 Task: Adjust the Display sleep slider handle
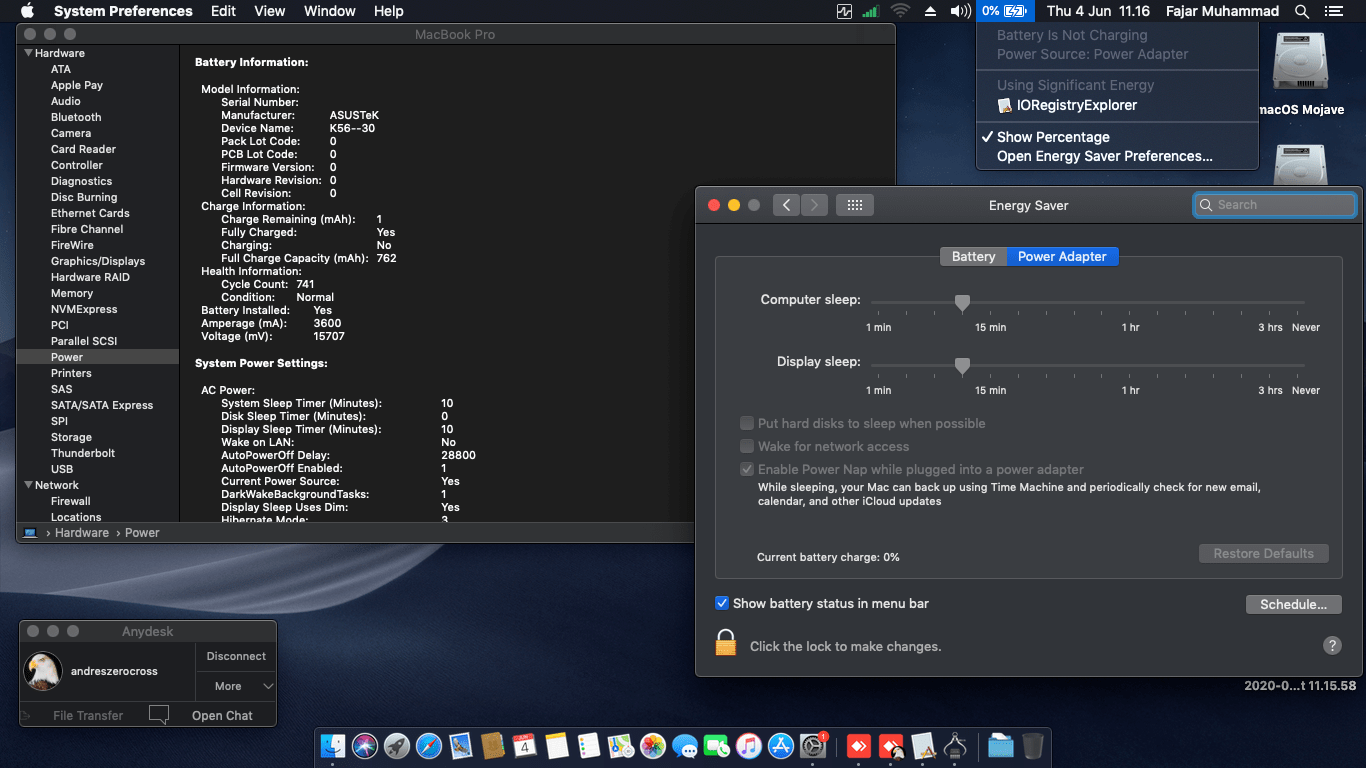(x=962, y=366)
